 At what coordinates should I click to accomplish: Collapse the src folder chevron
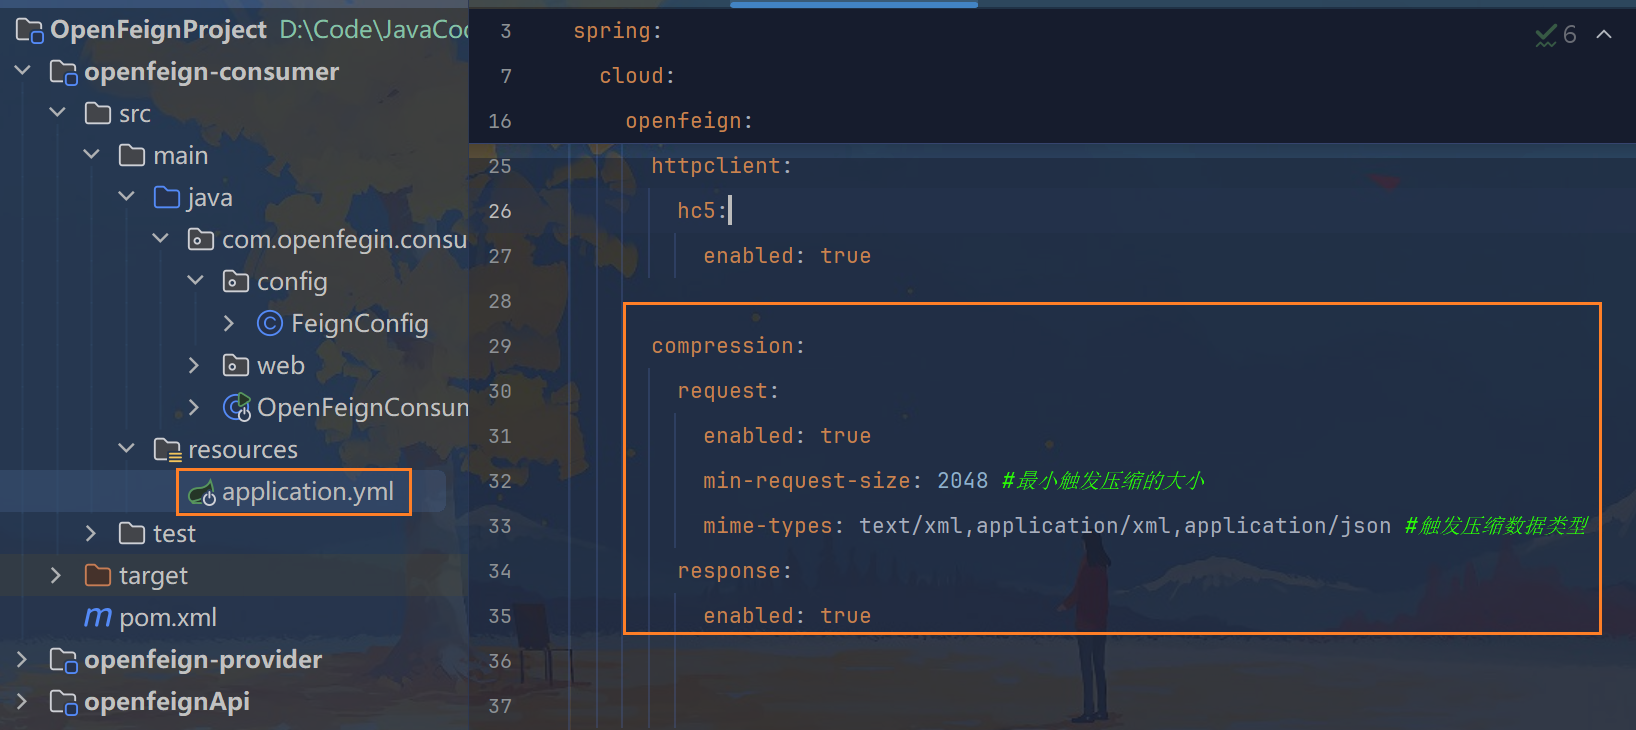click(58, 113)
